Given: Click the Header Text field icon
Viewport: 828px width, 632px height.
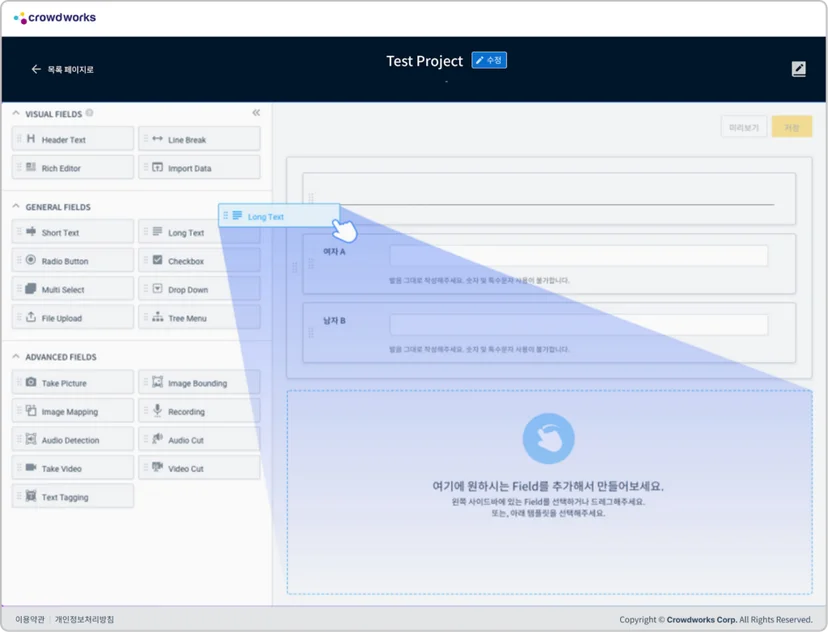Looking at the screenshot, I should coord(31,139).
